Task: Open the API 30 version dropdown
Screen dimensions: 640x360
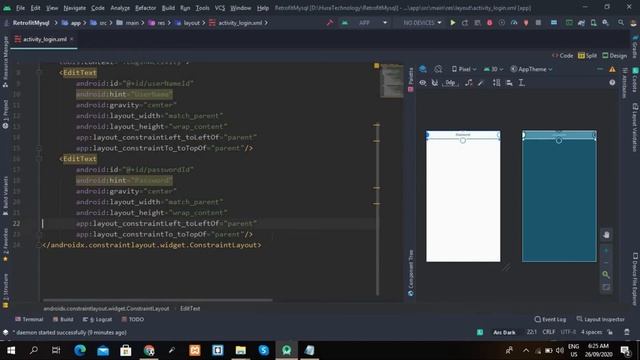Action: point(493,69)
